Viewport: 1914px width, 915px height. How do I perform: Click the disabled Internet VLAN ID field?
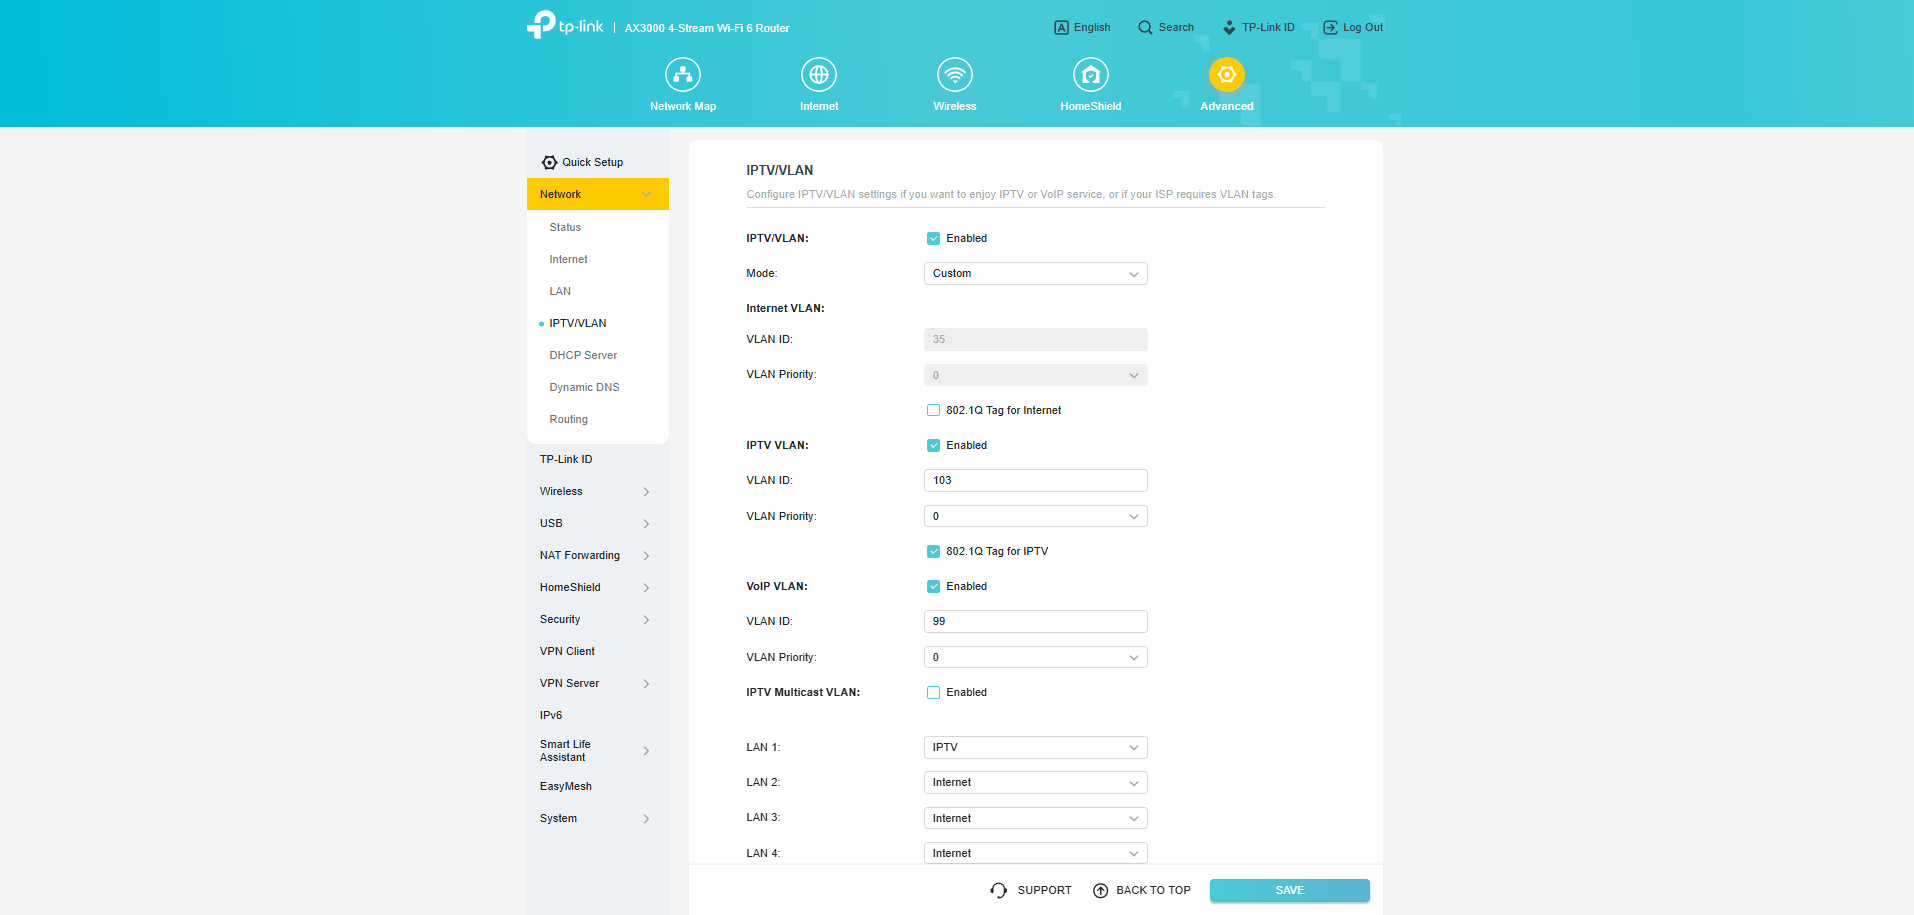pos(1035,339)
